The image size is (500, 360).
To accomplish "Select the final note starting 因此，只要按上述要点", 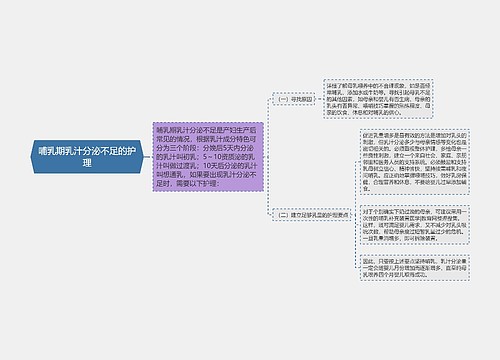I will [415, 268].
